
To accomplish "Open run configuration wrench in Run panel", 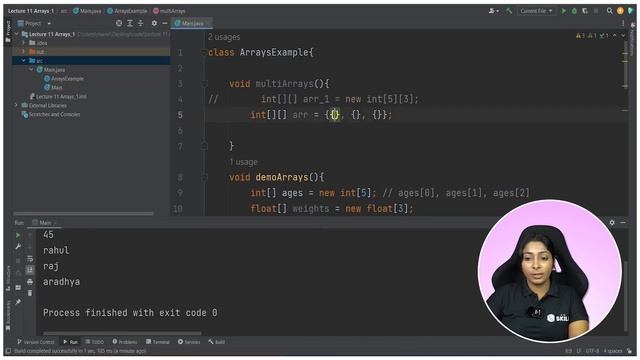I will [x=18, y=247].
